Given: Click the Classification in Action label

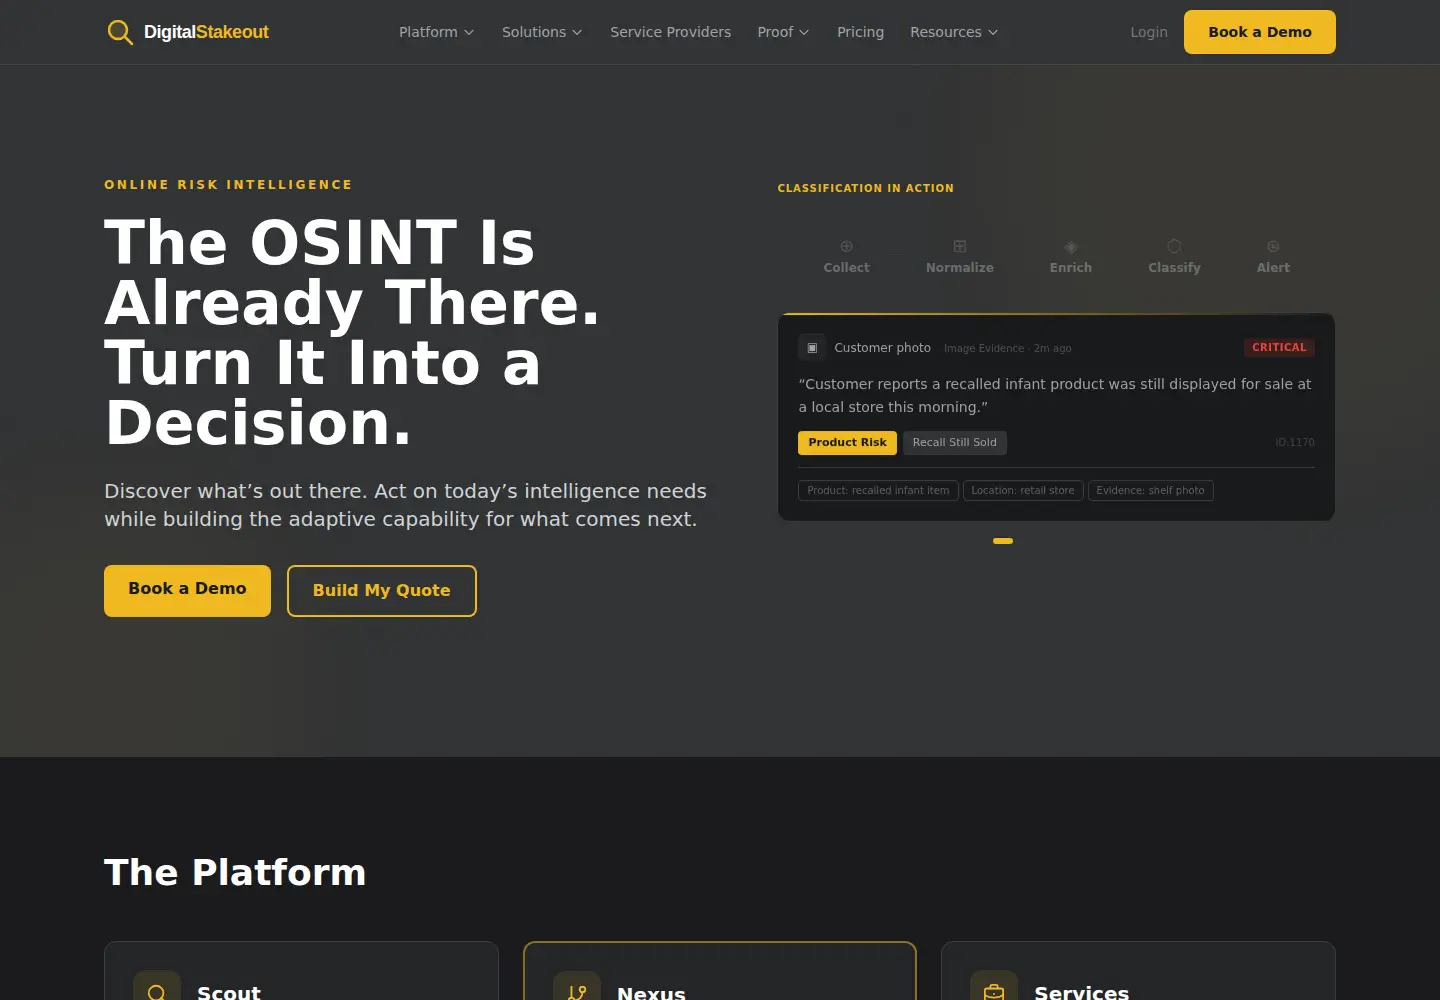Looking at the screenshot, I should click(866, 188).
